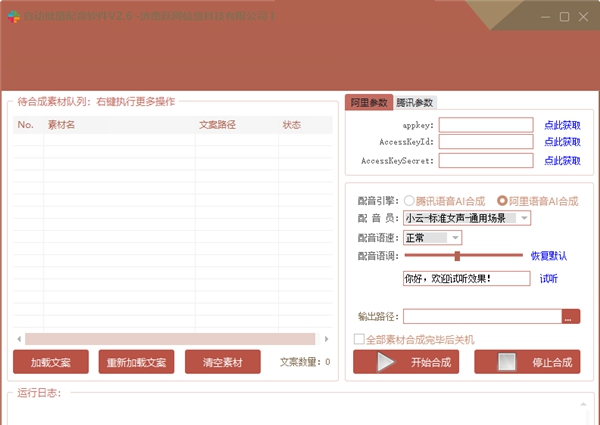This screenshot has height=425, width=600.
Task: Maximize the application window
Action: (x=564, y=17)
